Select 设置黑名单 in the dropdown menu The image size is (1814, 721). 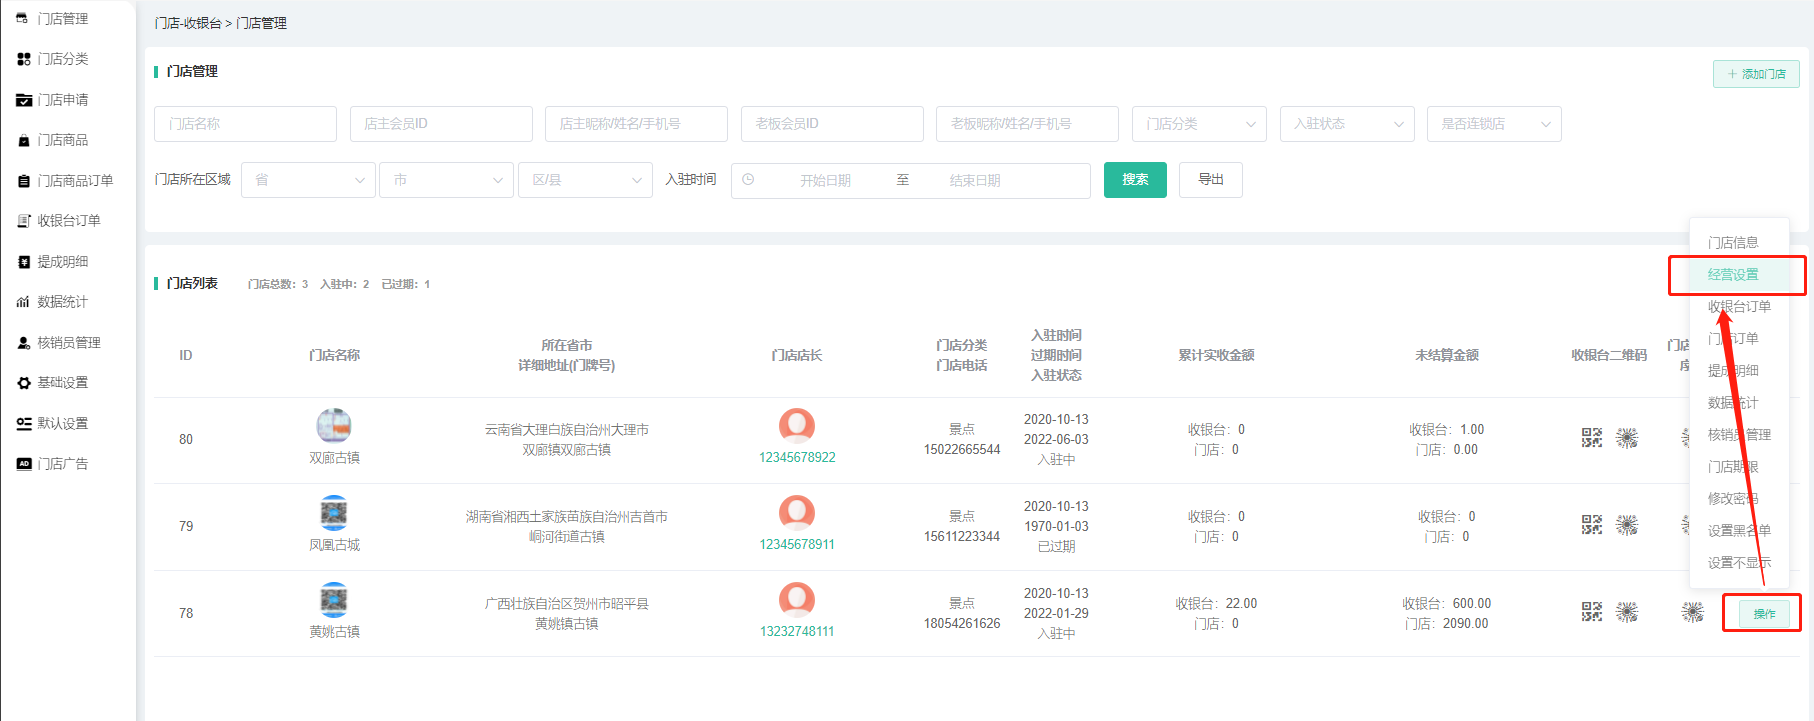pyautogui.click(x=1738, y=531)
